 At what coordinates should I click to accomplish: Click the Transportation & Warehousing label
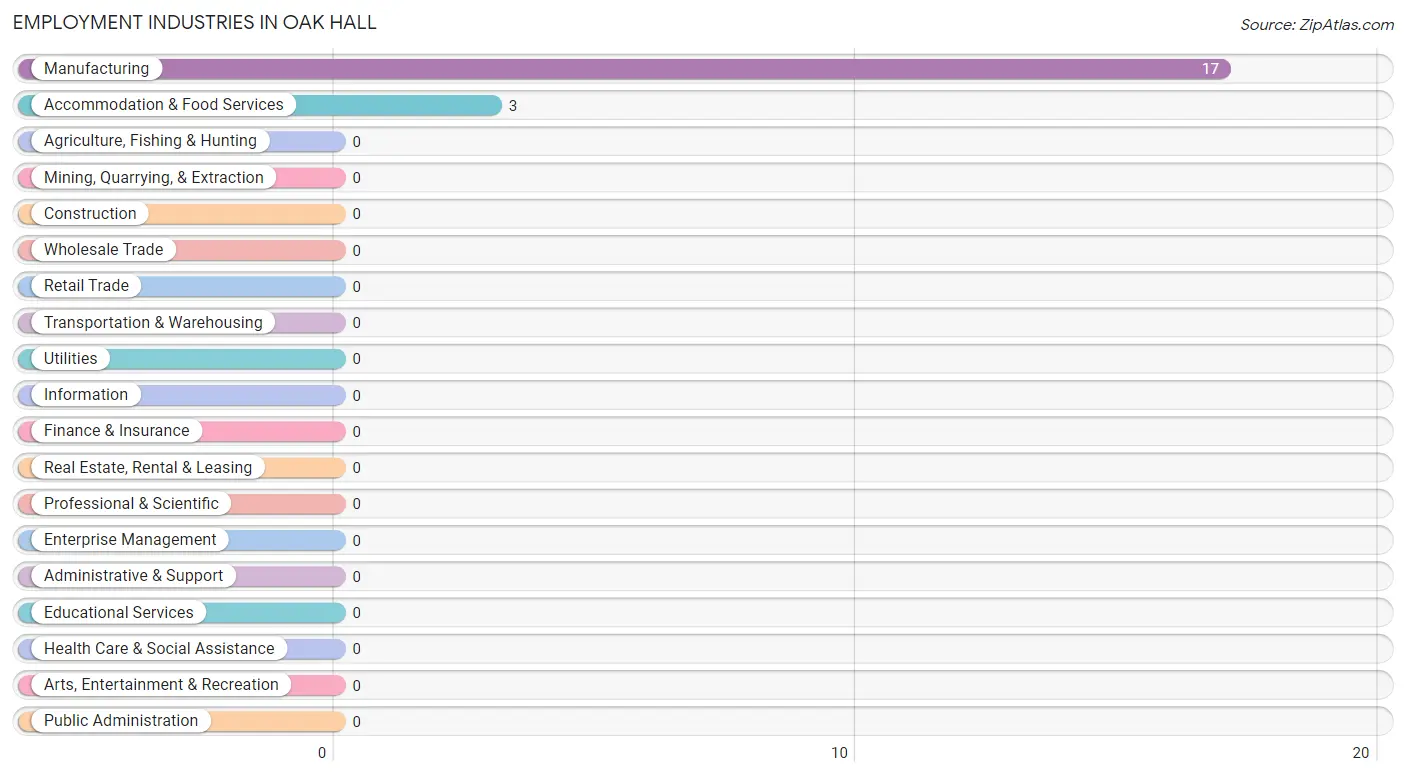point(153,322)
